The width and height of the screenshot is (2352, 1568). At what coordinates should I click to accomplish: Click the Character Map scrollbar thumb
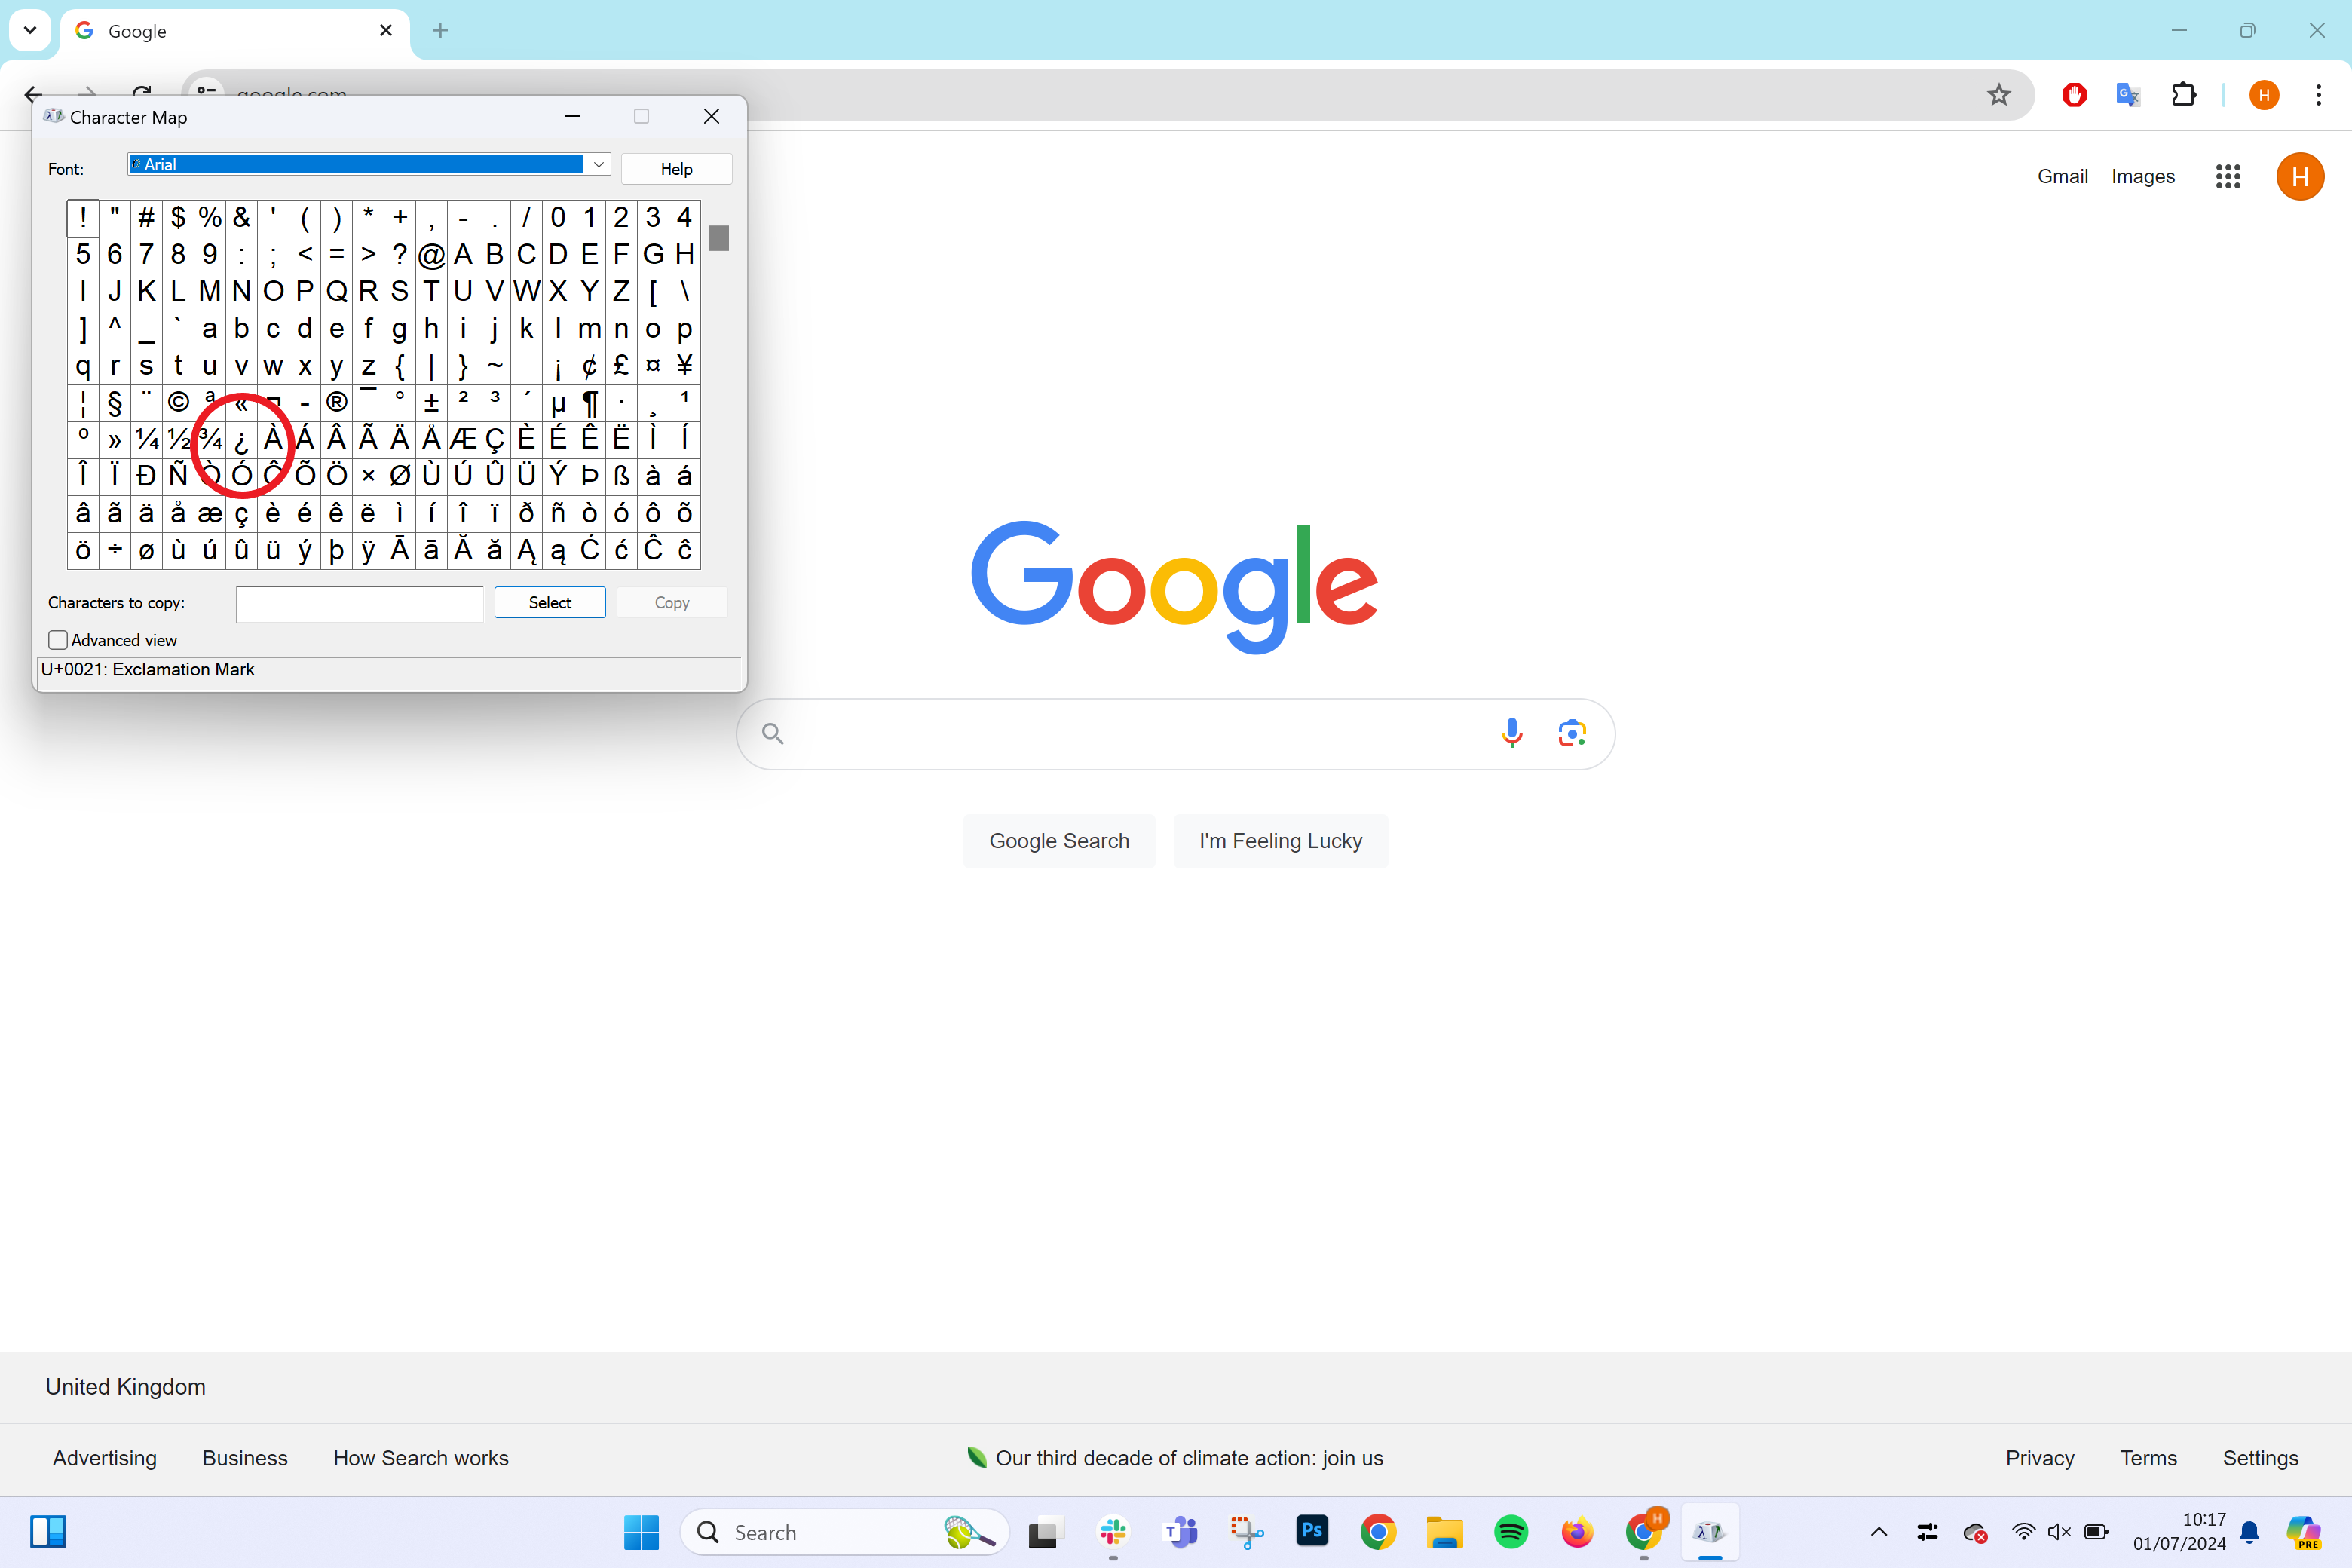coord(719,238)
